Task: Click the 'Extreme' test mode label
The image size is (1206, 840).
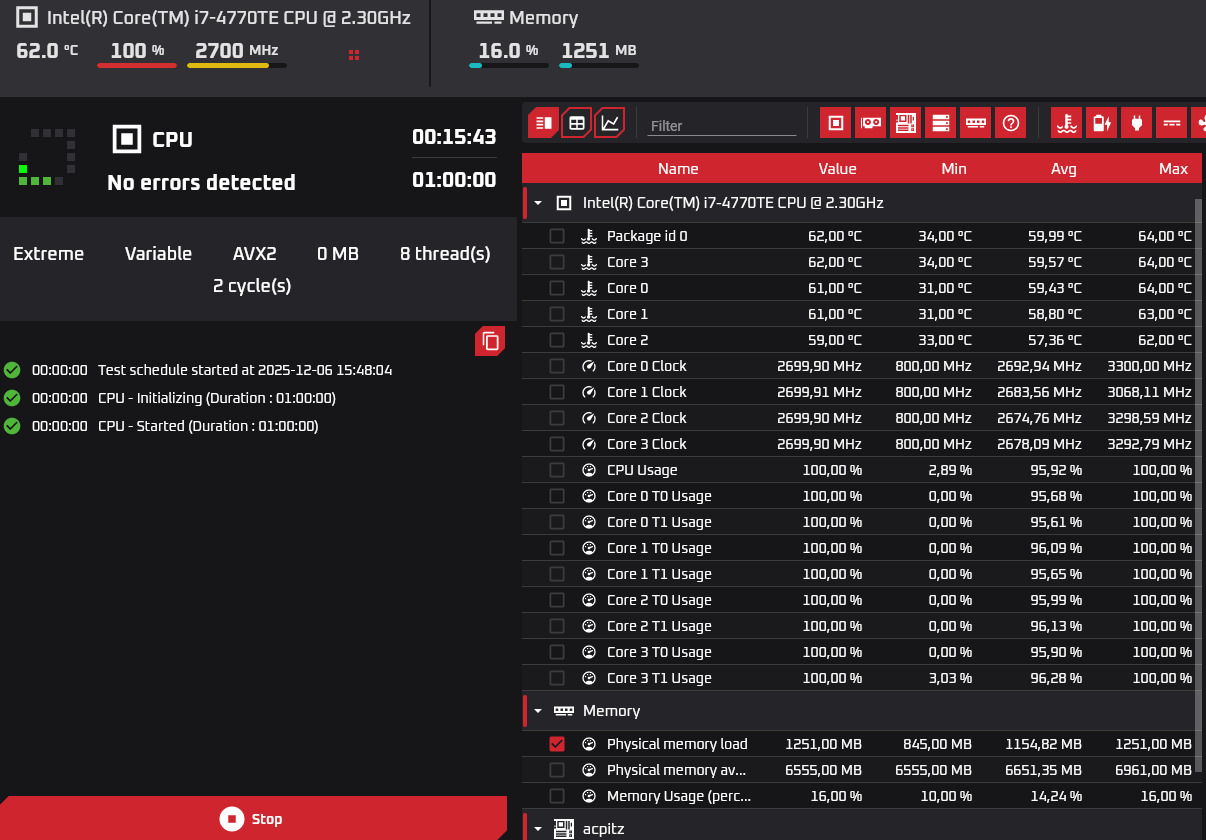Action: (49, 254)
